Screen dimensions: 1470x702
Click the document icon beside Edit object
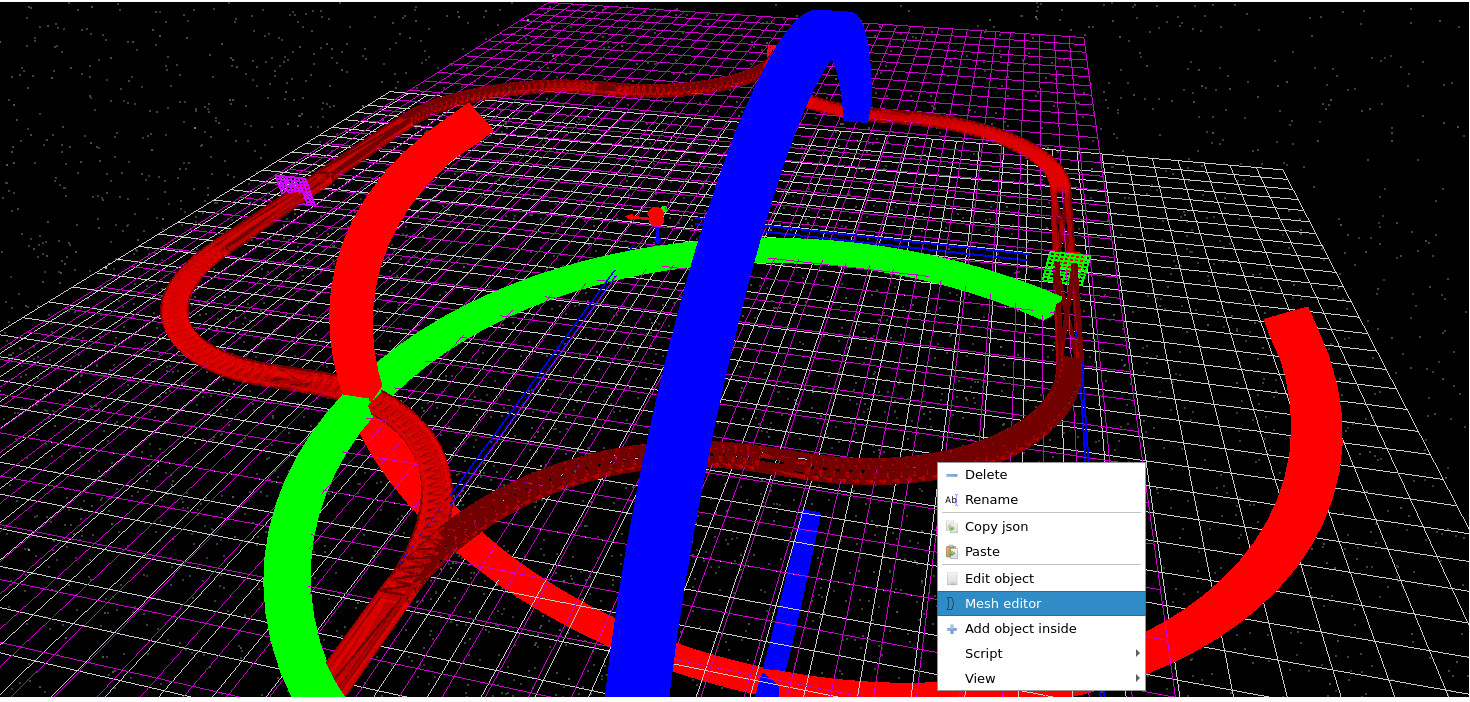[x=951, y=578]
